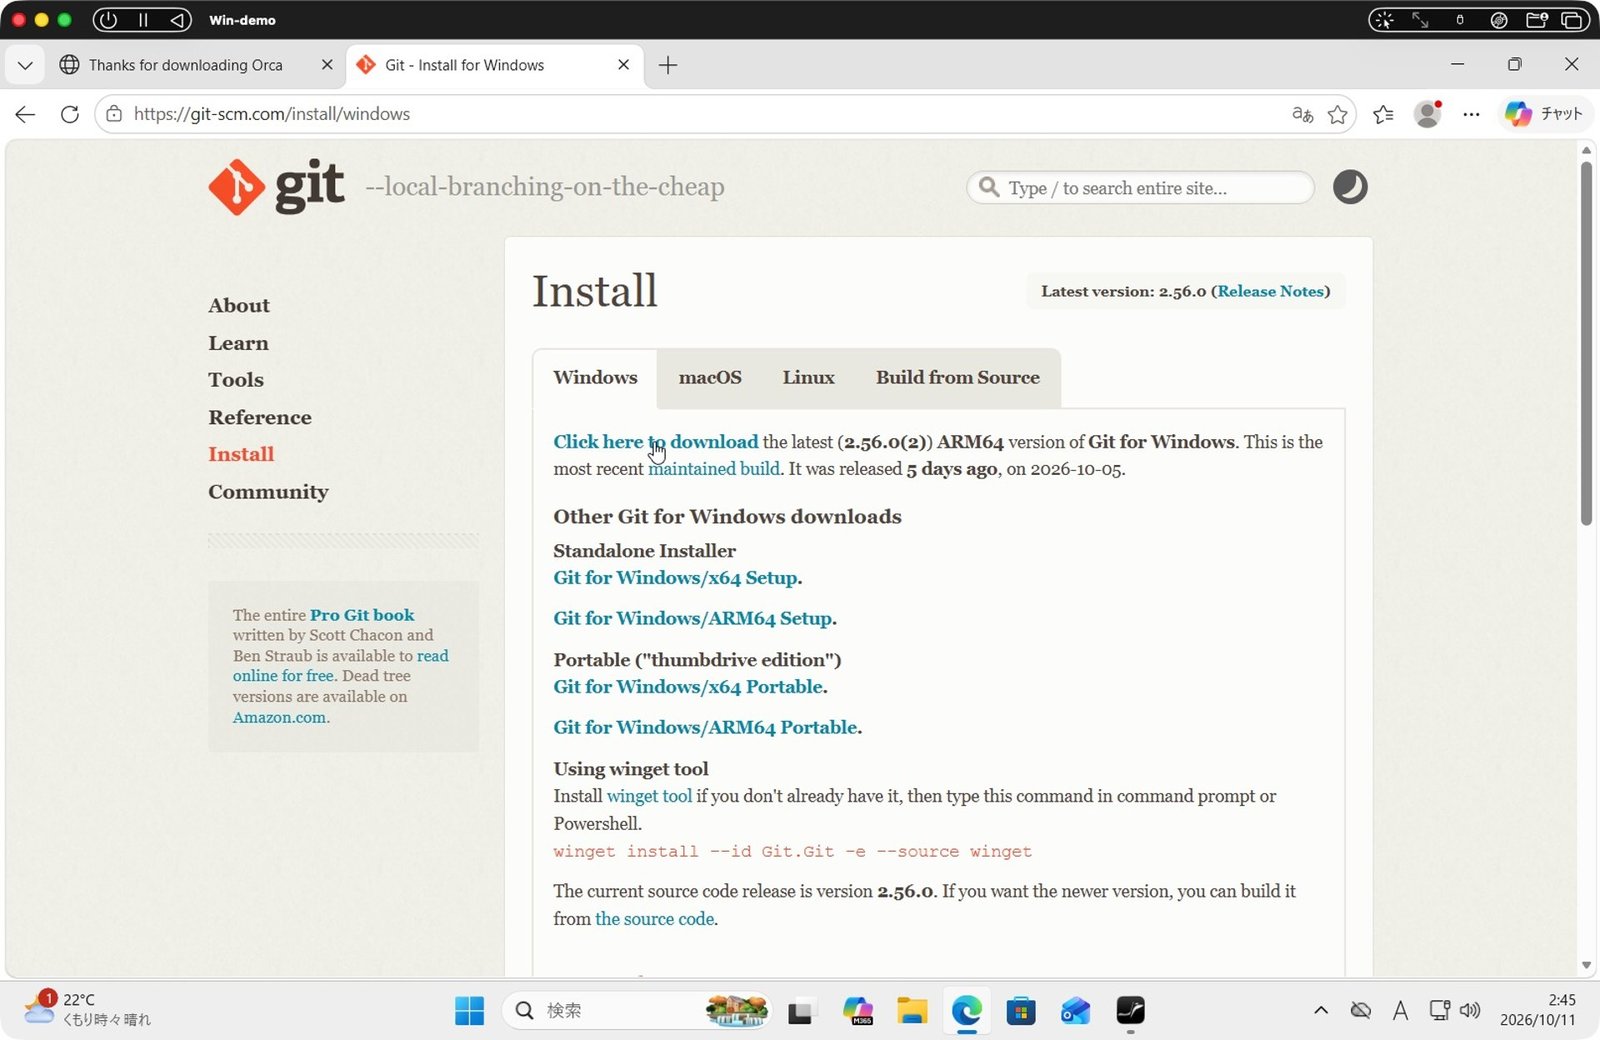Screen dimensions: 1600x1040
Task: Select the Linux install tab
Action: [x=808, y=377]
